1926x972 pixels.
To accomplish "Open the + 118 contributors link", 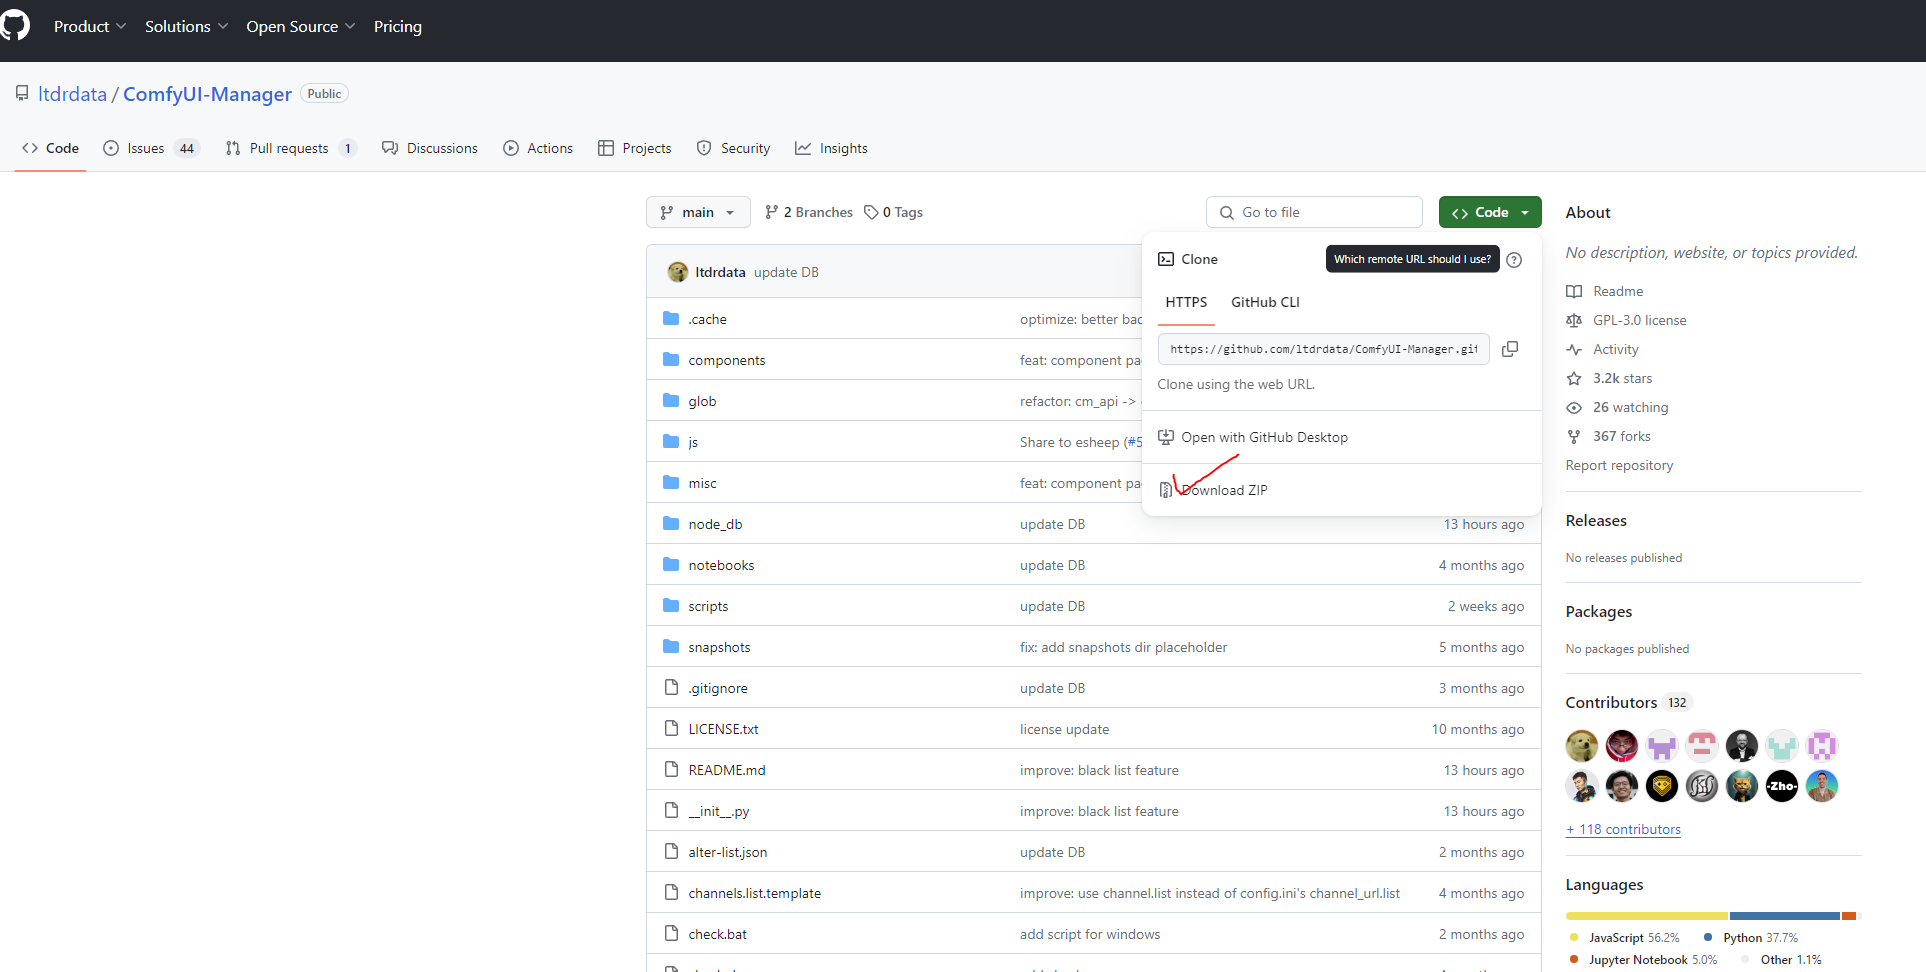I will pos(1623,829).
